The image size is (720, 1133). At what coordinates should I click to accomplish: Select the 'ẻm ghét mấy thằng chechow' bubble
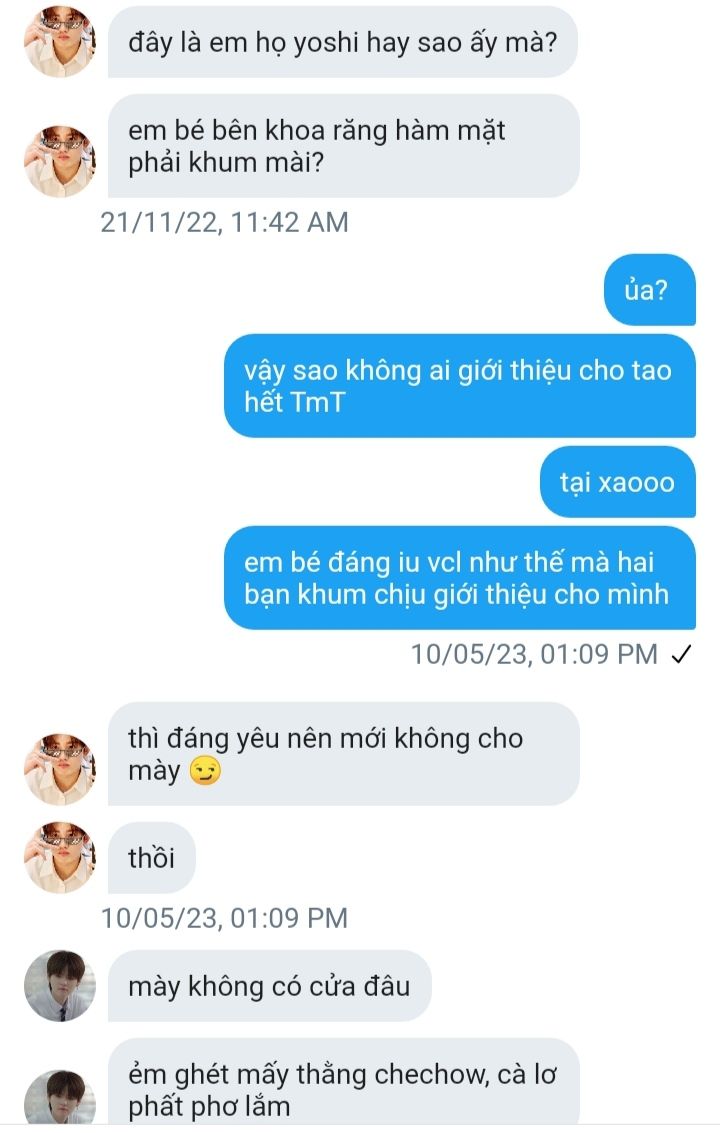[343, 1082]
